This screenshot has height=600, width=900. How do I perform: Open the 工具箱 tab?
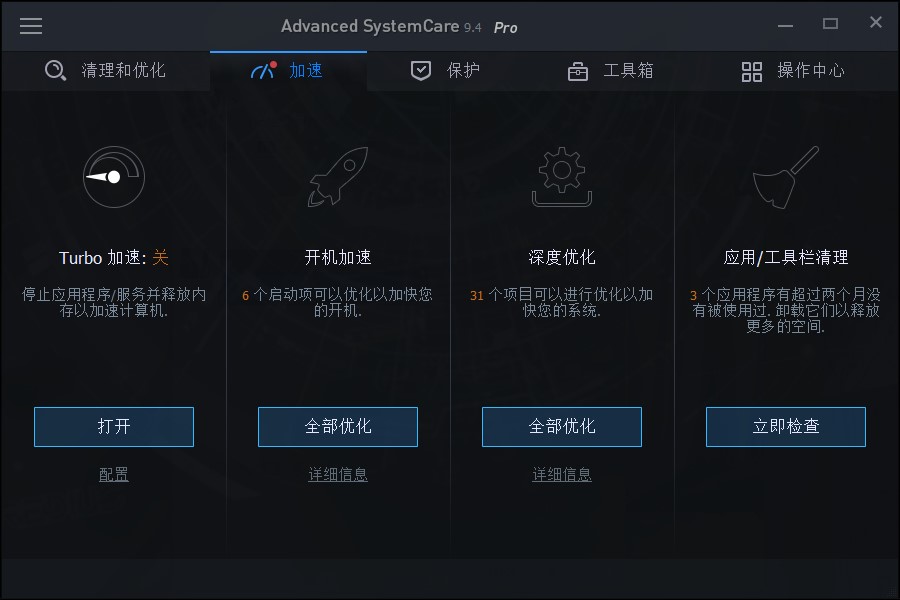(611, 71)
